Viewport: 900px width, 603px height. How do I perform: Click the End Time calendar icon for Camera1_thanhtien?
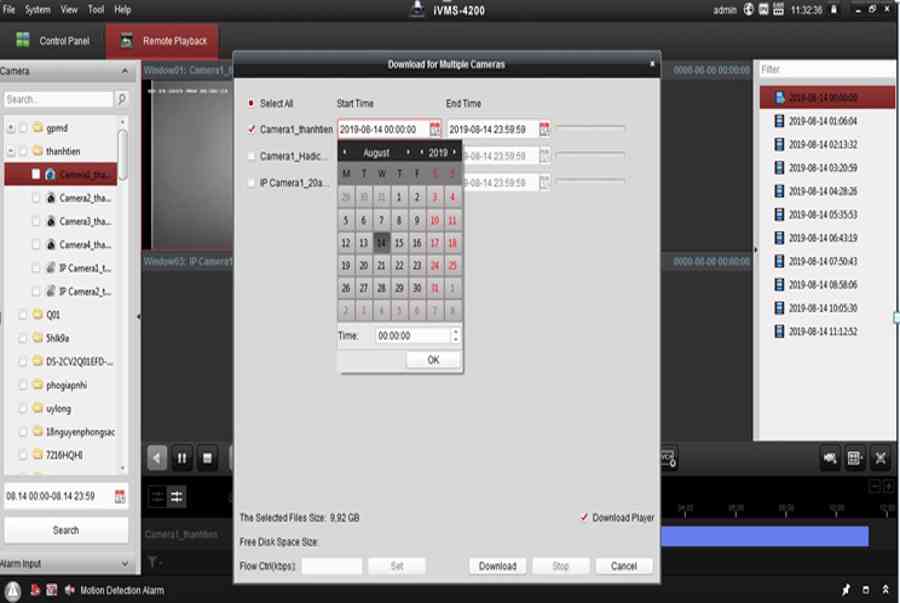click(544, 129)
